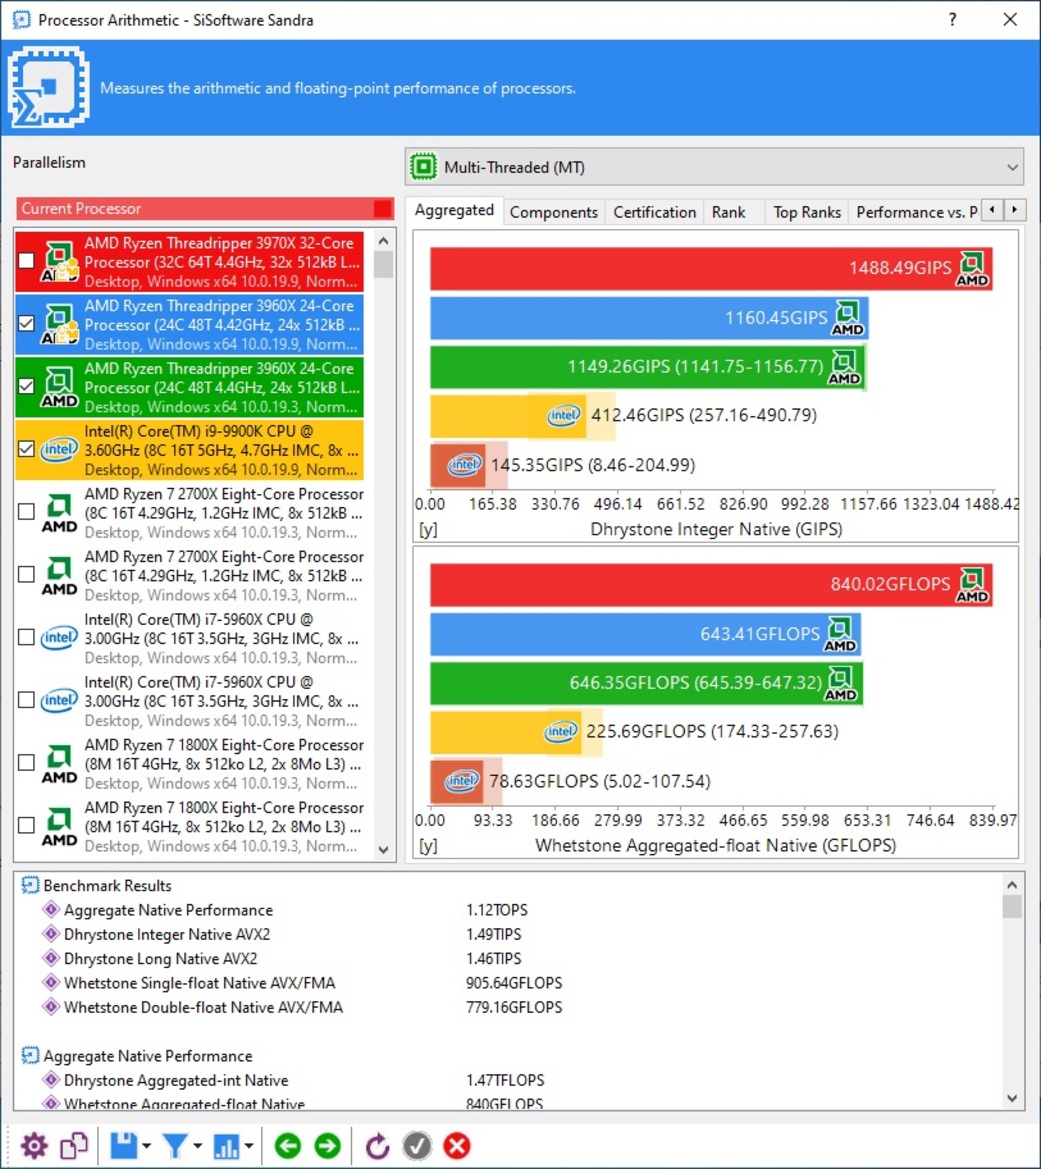Click the benchmark results scroll-down arrow
The height and width of the screenshot is (1169, 1041).
(x=1012, y=1097)
